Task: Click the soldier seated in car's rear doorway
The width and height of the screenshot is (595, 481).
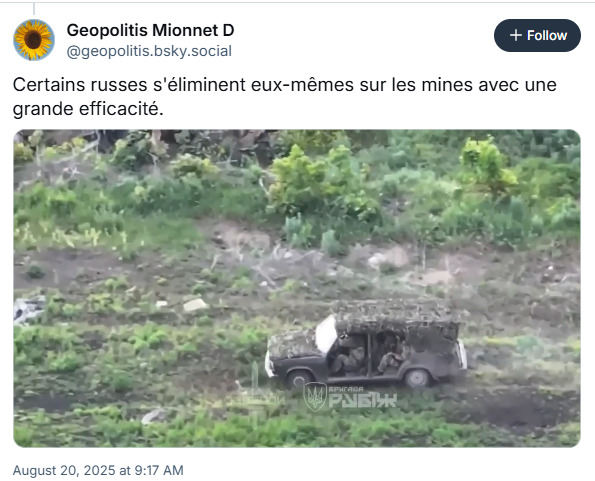Action: pyautogui.click(x=391, y=357)
